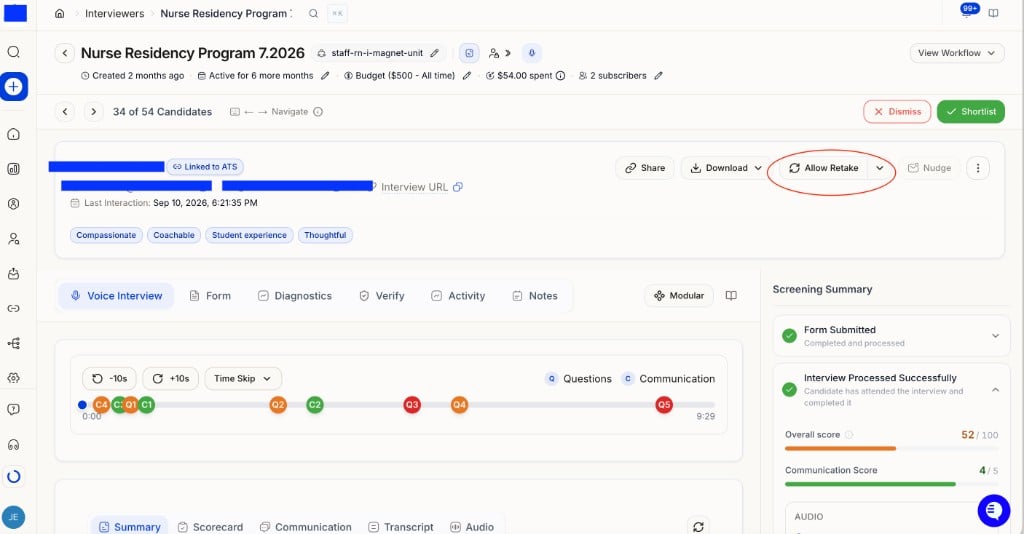Click the Share button
This screenshot has width=1024, height=534.
coord(645,168)
